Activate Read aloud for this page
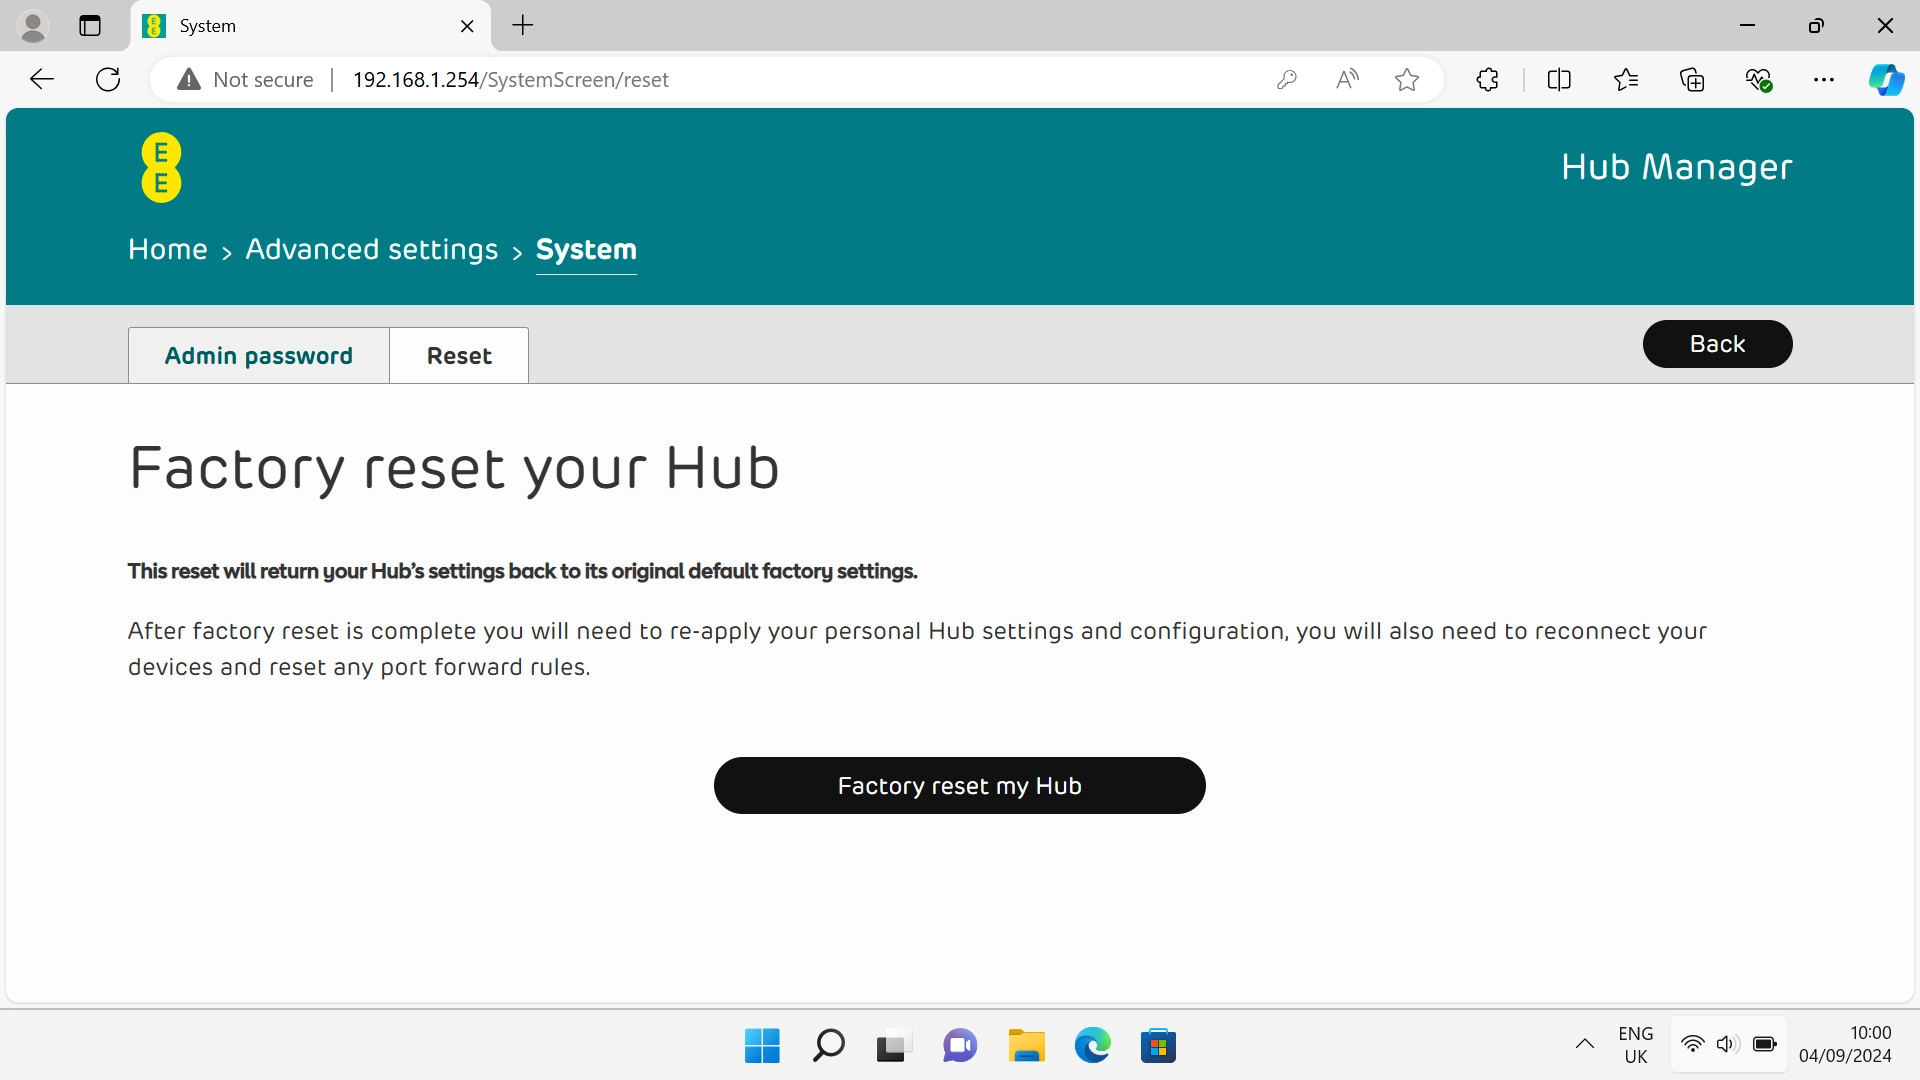 (x=1346, y=79)
